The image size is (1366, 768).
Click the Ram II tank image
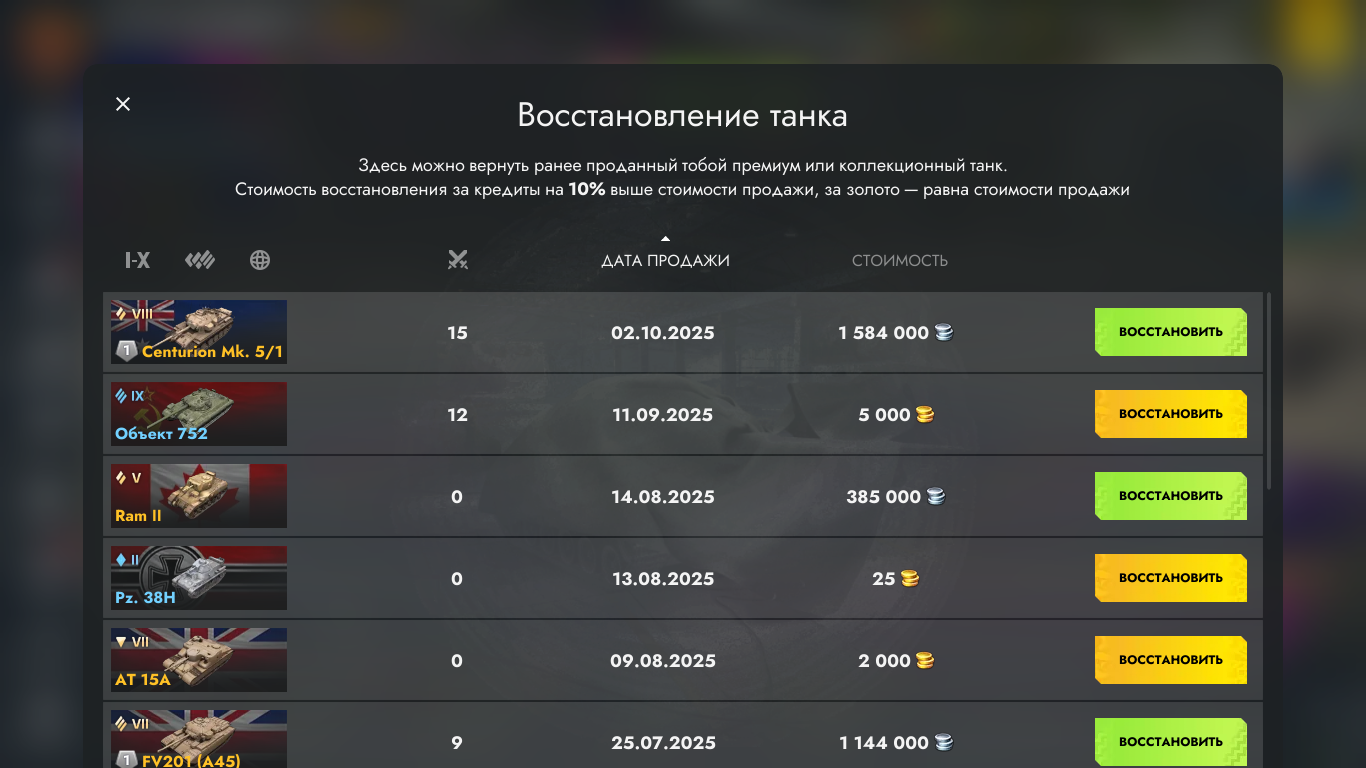coord(199,496)
